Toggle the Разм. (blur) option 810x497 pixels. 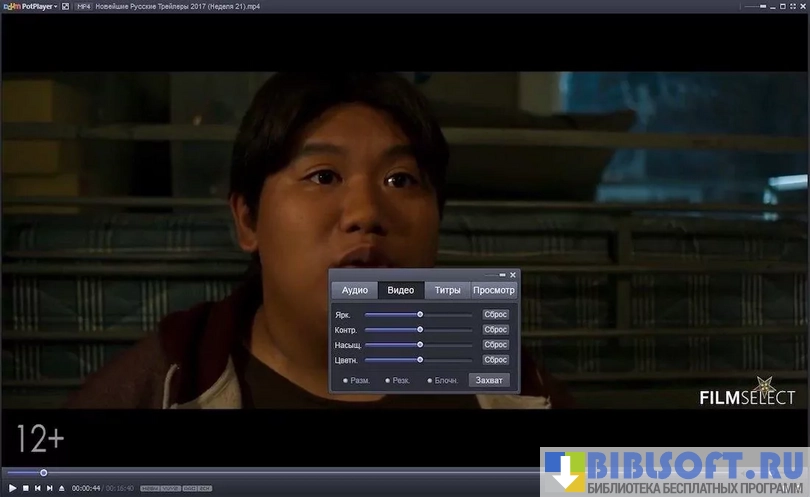(x=346, y=381)
